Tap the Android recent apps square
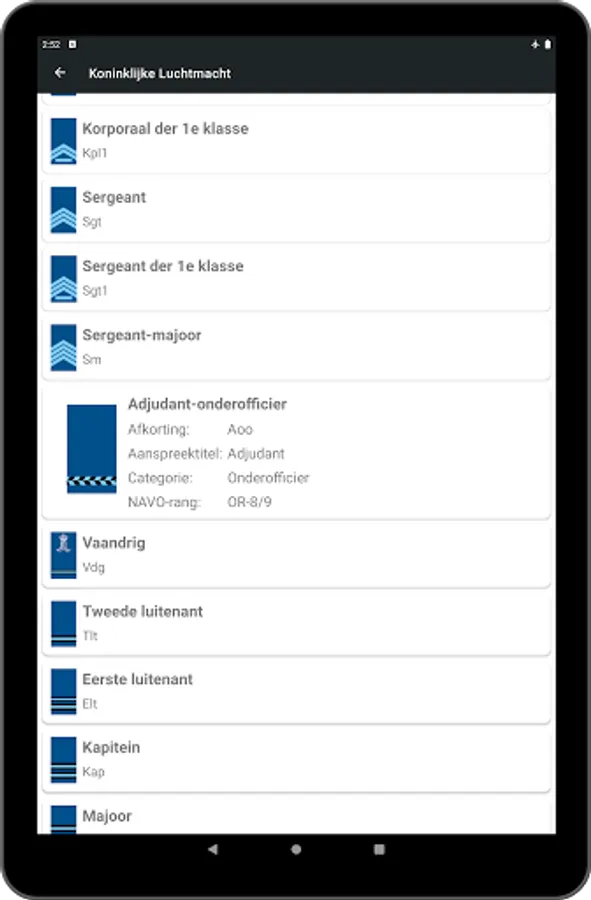 379,849
